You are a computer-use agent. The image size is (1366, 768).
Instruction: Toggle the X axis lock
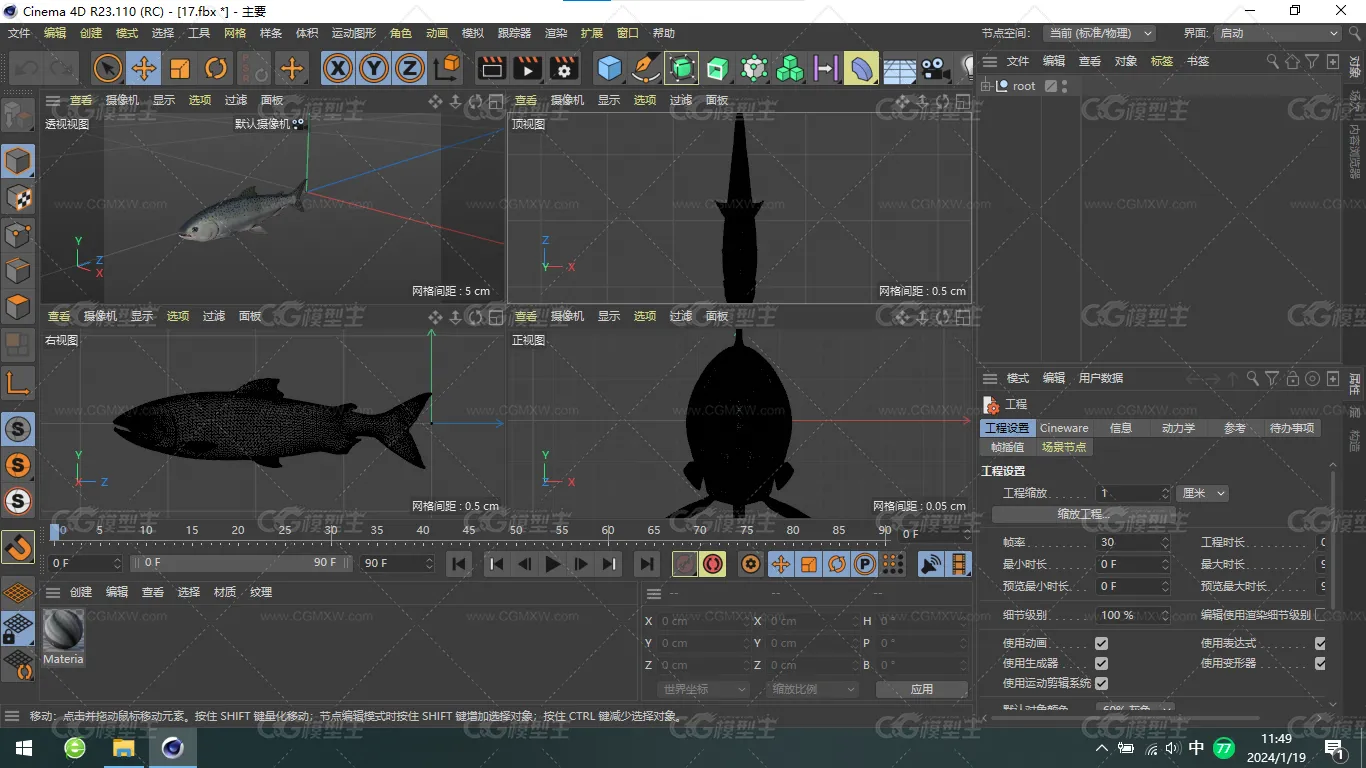338,68
